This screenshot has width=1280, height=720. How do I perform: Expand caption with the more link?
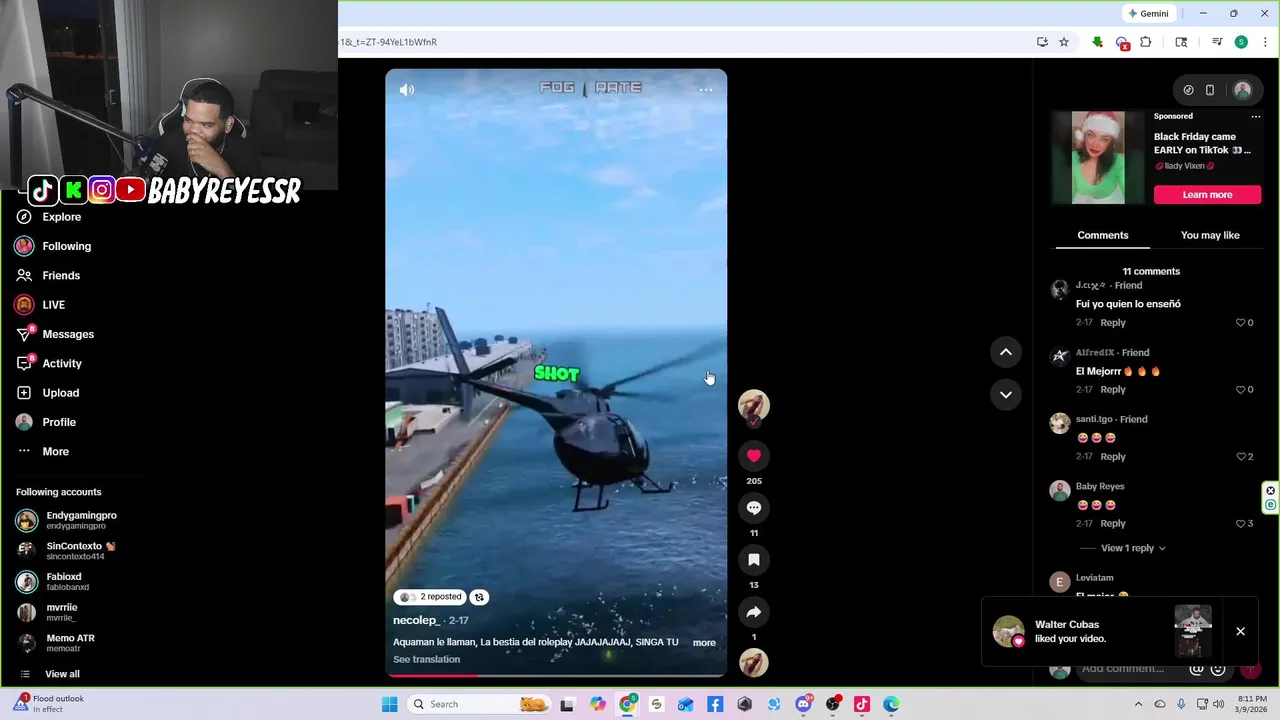tap(704, 643)
